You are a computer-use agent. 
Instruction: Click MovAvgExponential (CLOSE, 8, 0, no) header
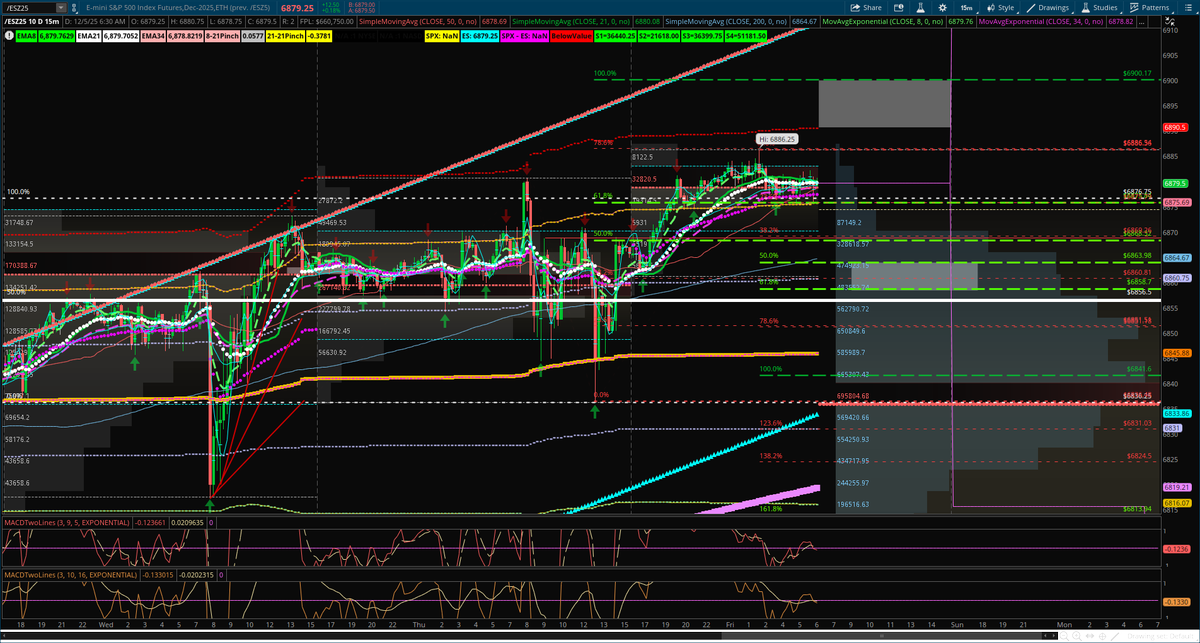(883, 22)
